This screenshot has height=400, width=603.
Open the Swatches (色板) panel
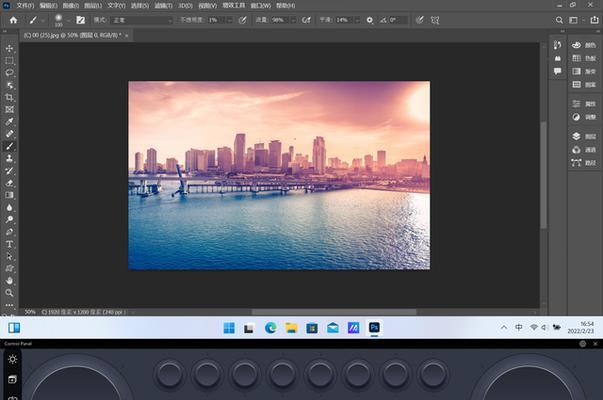(x=584, y=58)
